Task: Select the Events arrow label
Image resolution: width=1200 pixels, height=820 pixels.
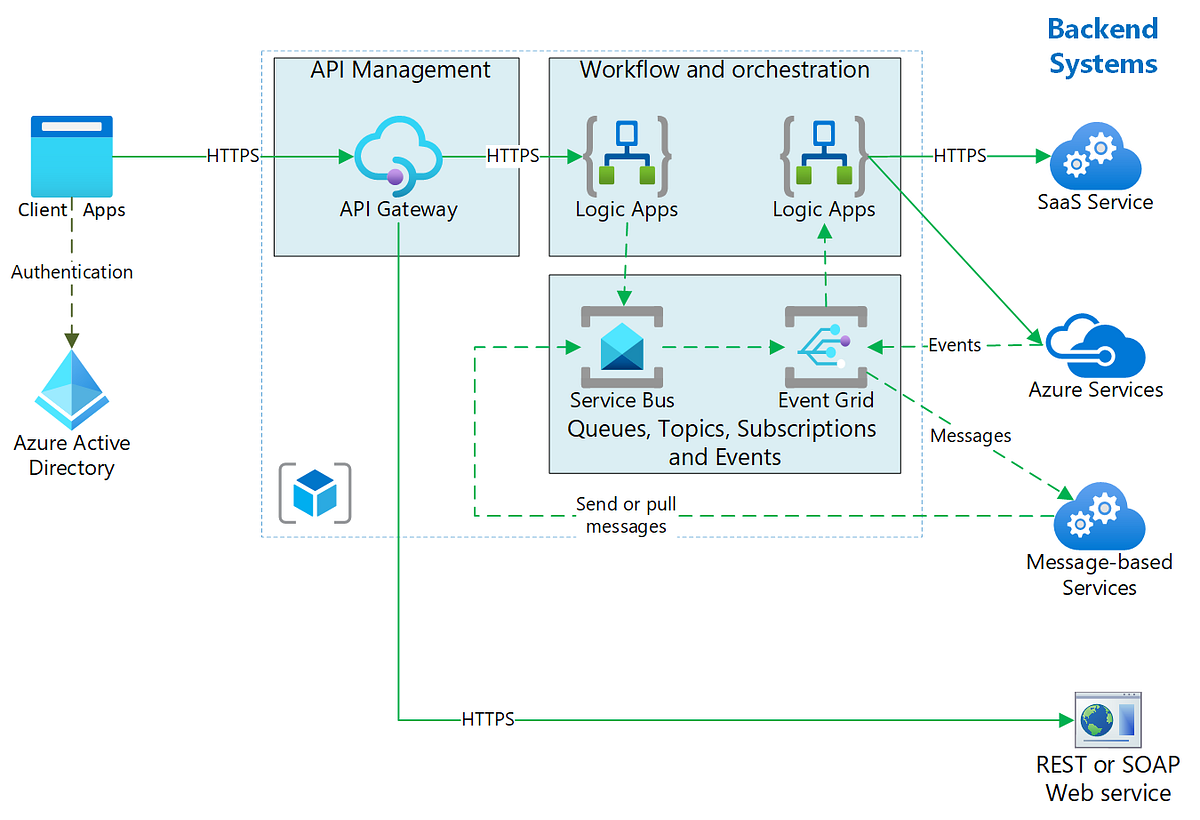Action: point(953,344)
